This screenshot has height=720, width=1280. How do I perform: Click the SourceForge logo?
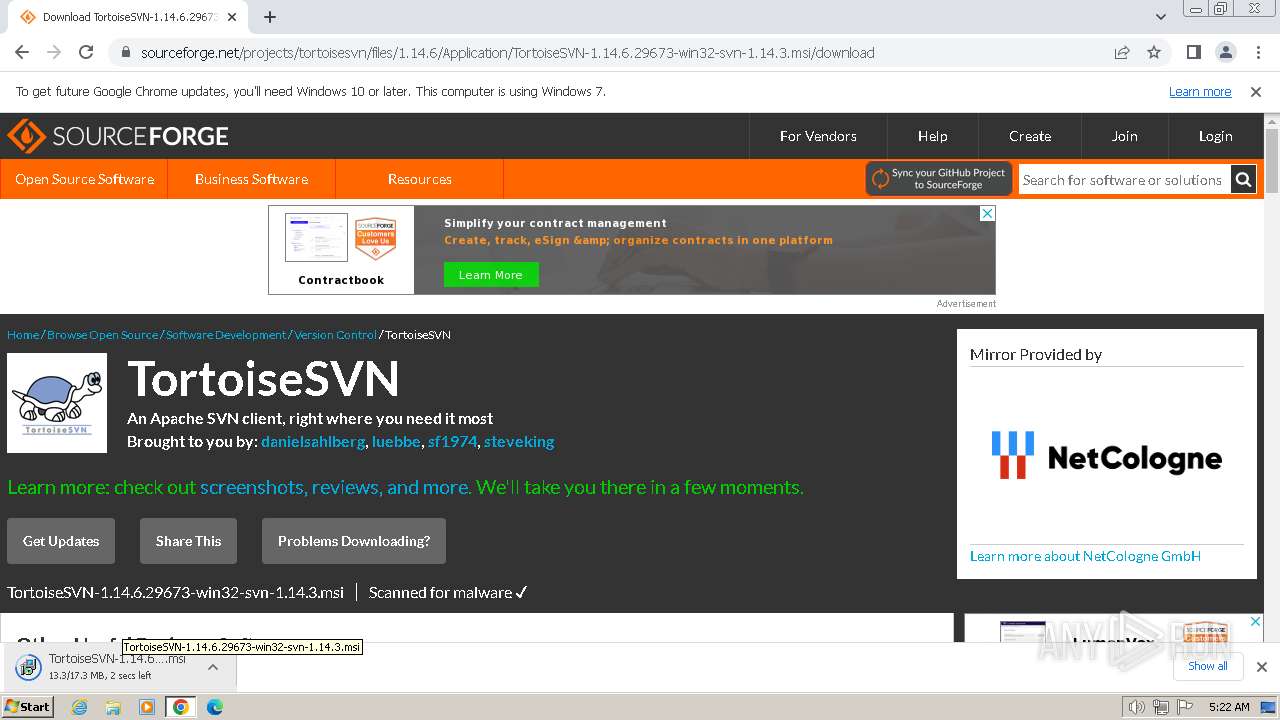118,136
